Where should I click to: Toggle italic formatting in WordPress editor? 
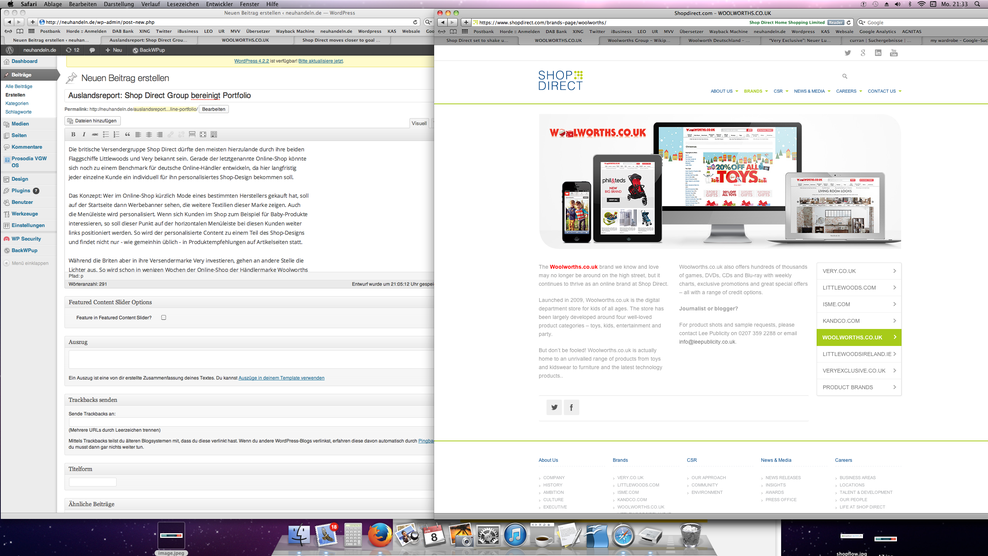pyautogui.click(x=84, y=134)
